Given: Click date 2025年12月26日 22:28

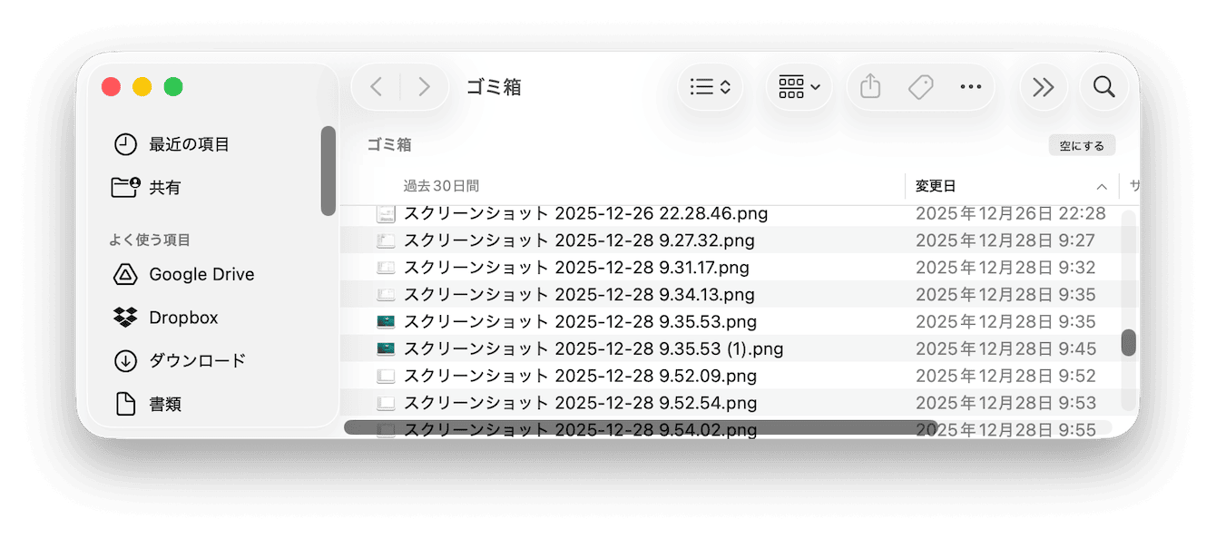Looking at the screenshot, I should click(1010, 213).
